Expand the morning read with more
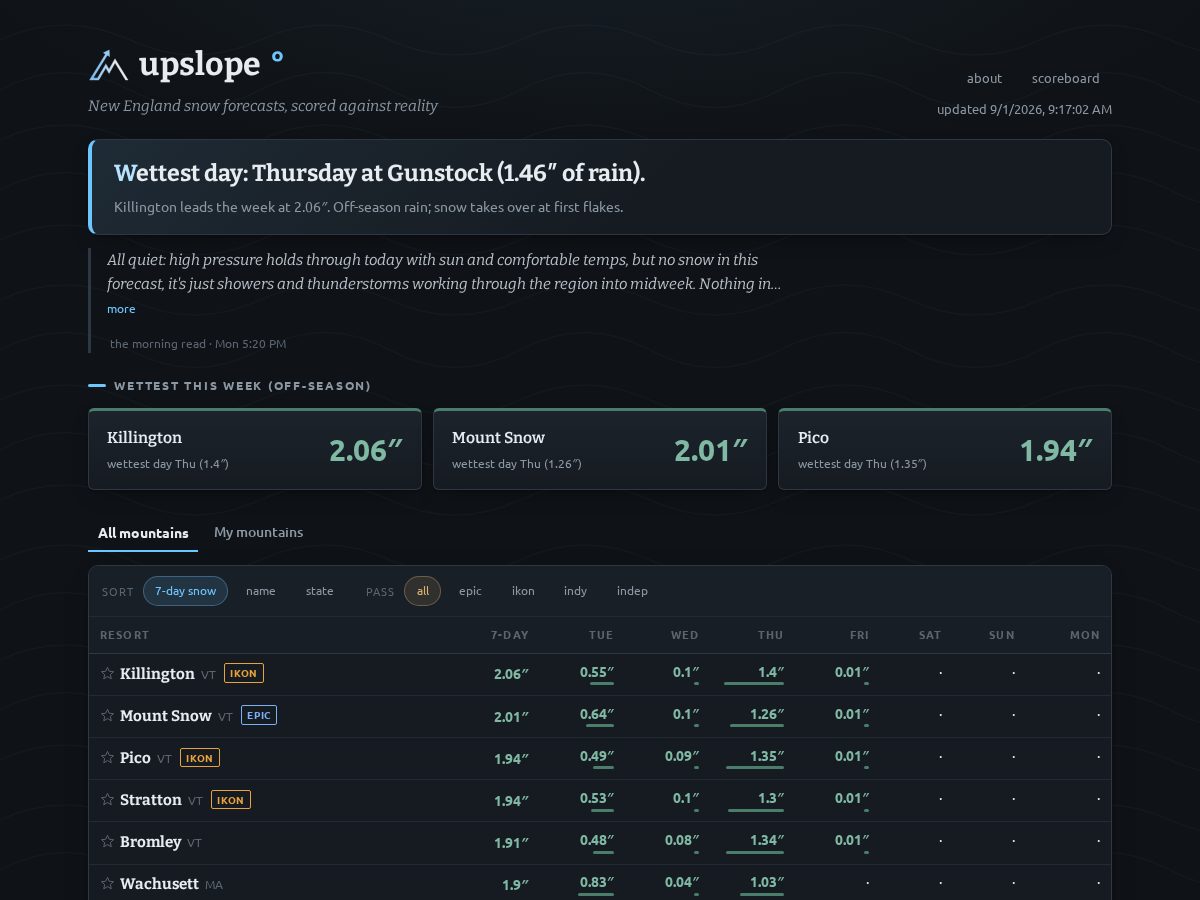This screenshot has height=900, width=1200. coord(121,309)
